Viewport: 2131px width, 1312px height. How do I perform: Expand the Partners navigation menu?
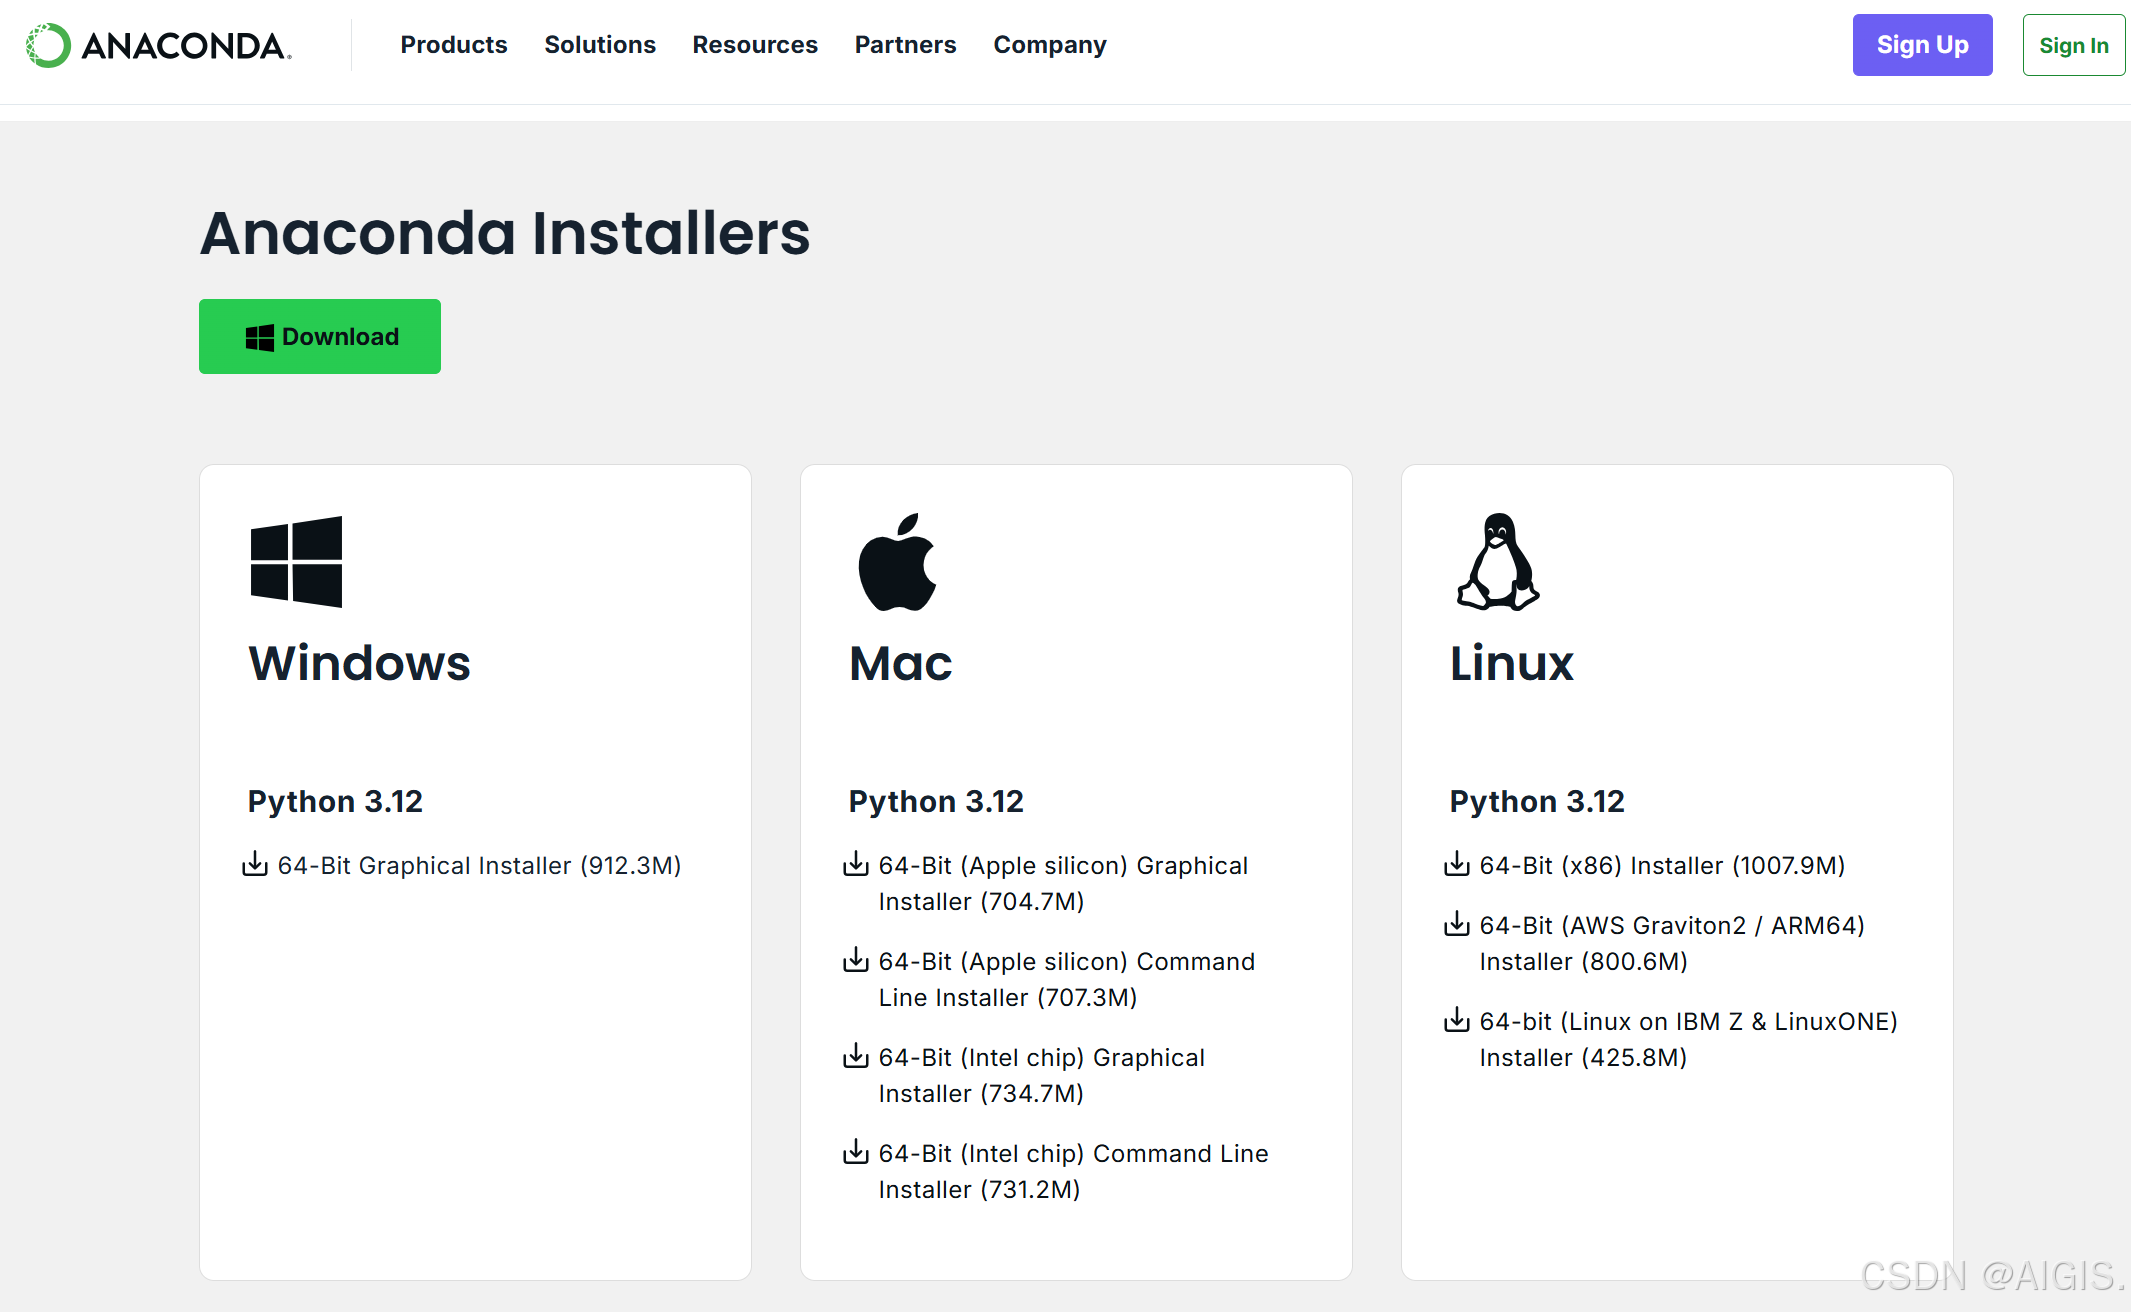(x=905, y=45)
